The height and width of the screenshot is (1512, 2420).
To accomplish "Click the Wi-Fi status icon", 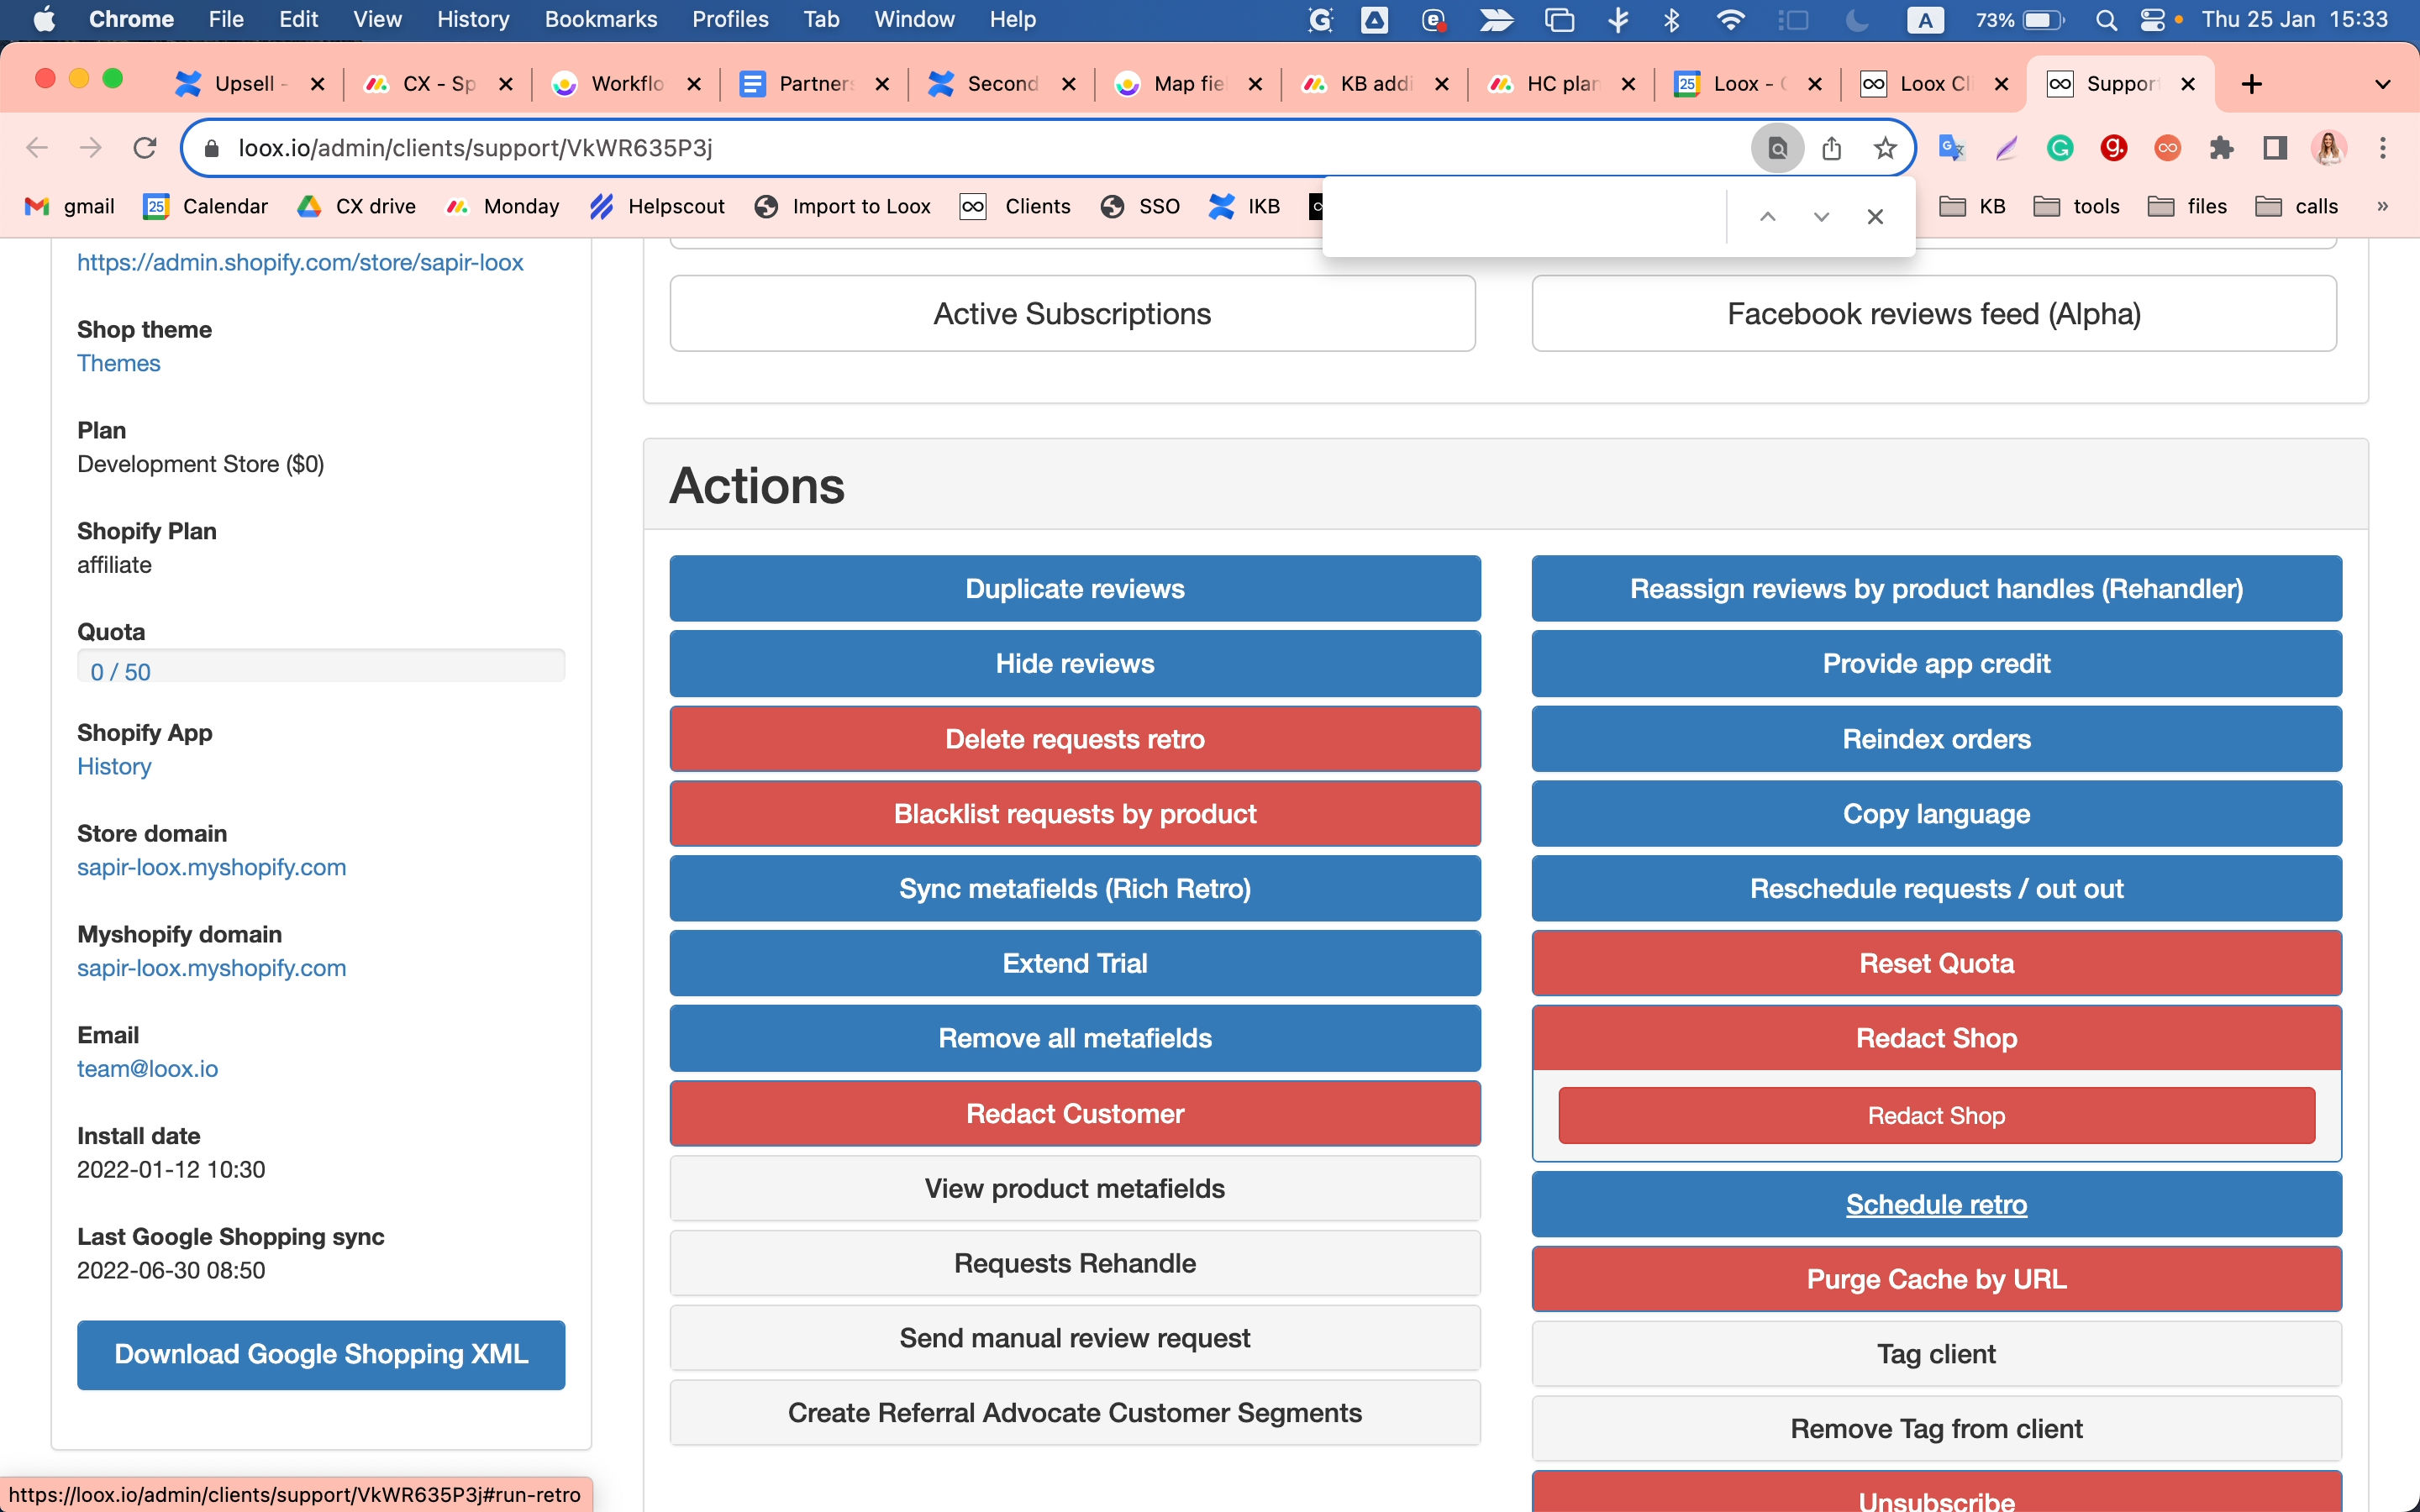I will (1730, 20).
